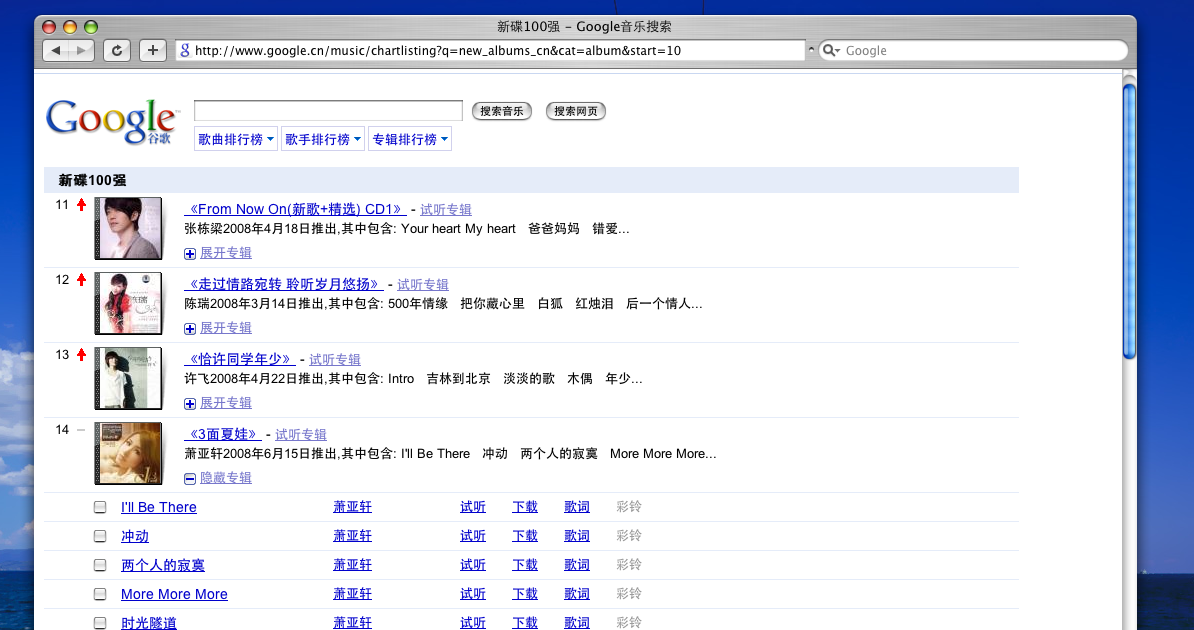Go forward with the browser forward arrow

[x=81, y=50]
